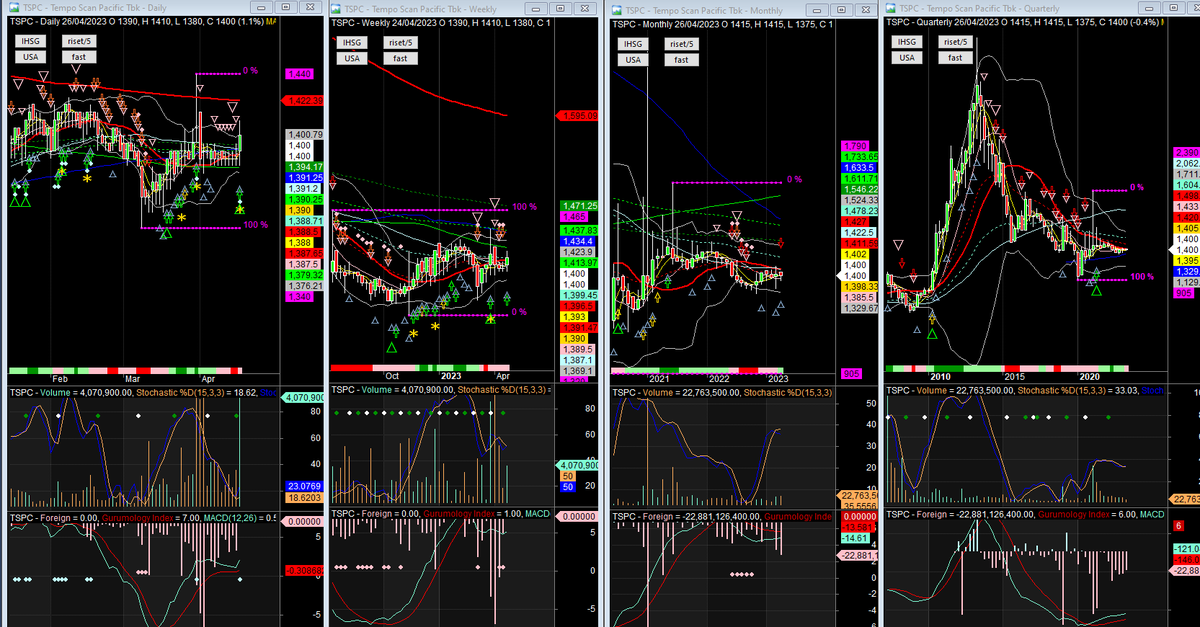1200x627 pixels.
Task: Click the USA button in the Quarterly chart
Action: pyautogui.click(x=906, y=58)
